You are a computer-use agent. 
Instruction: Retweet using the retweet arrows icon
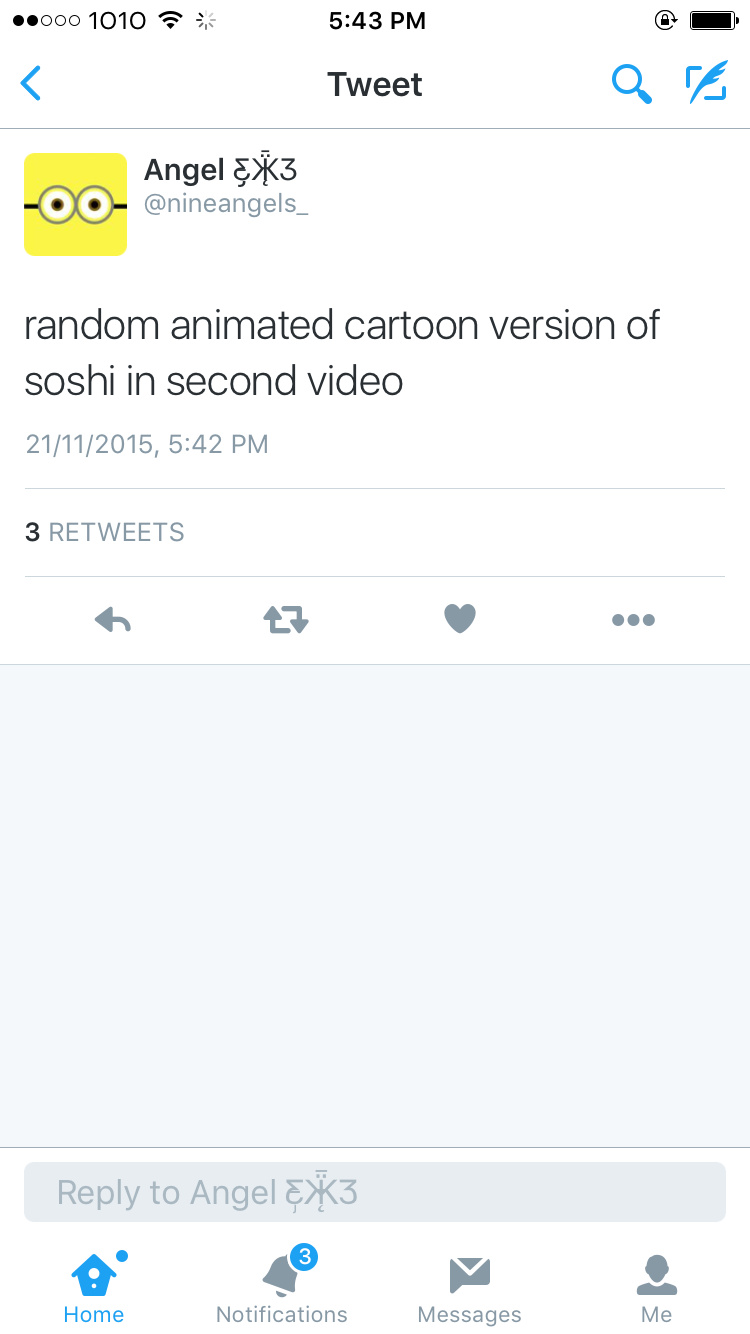click(286, 620)
